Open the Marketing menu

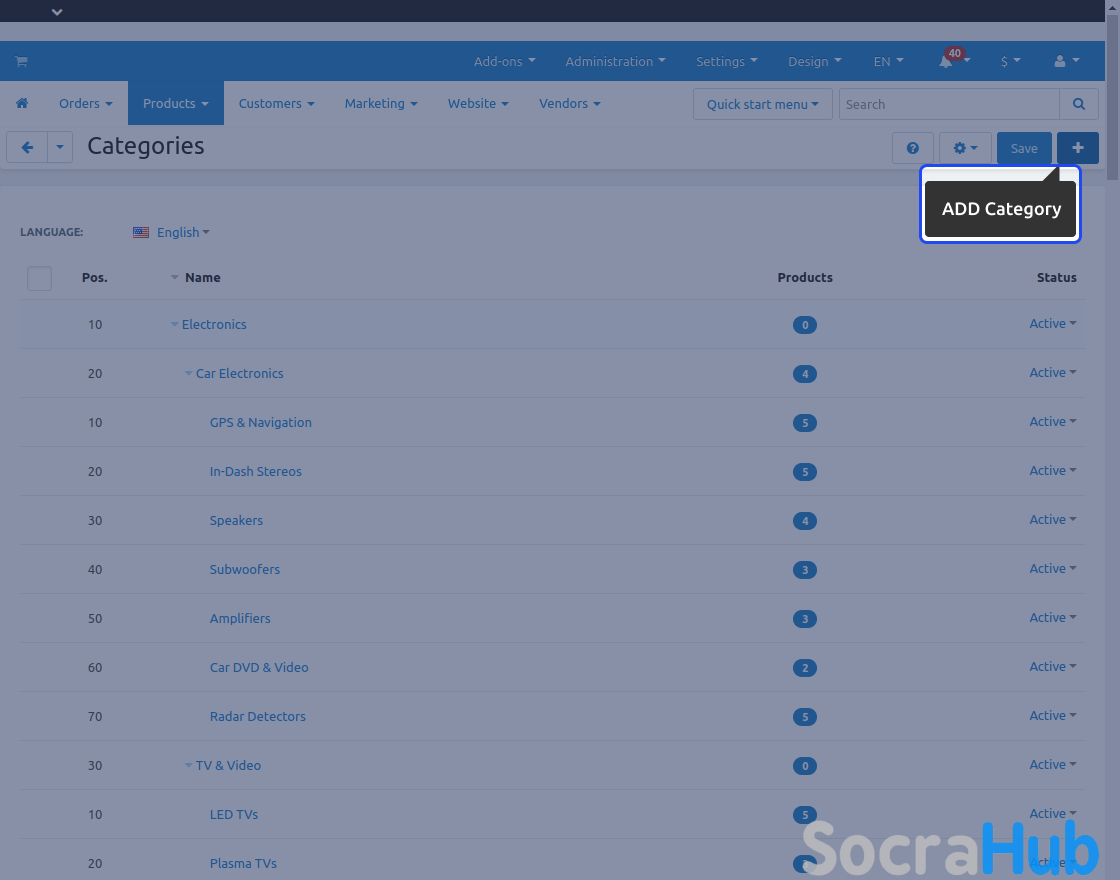coord(380,104)
